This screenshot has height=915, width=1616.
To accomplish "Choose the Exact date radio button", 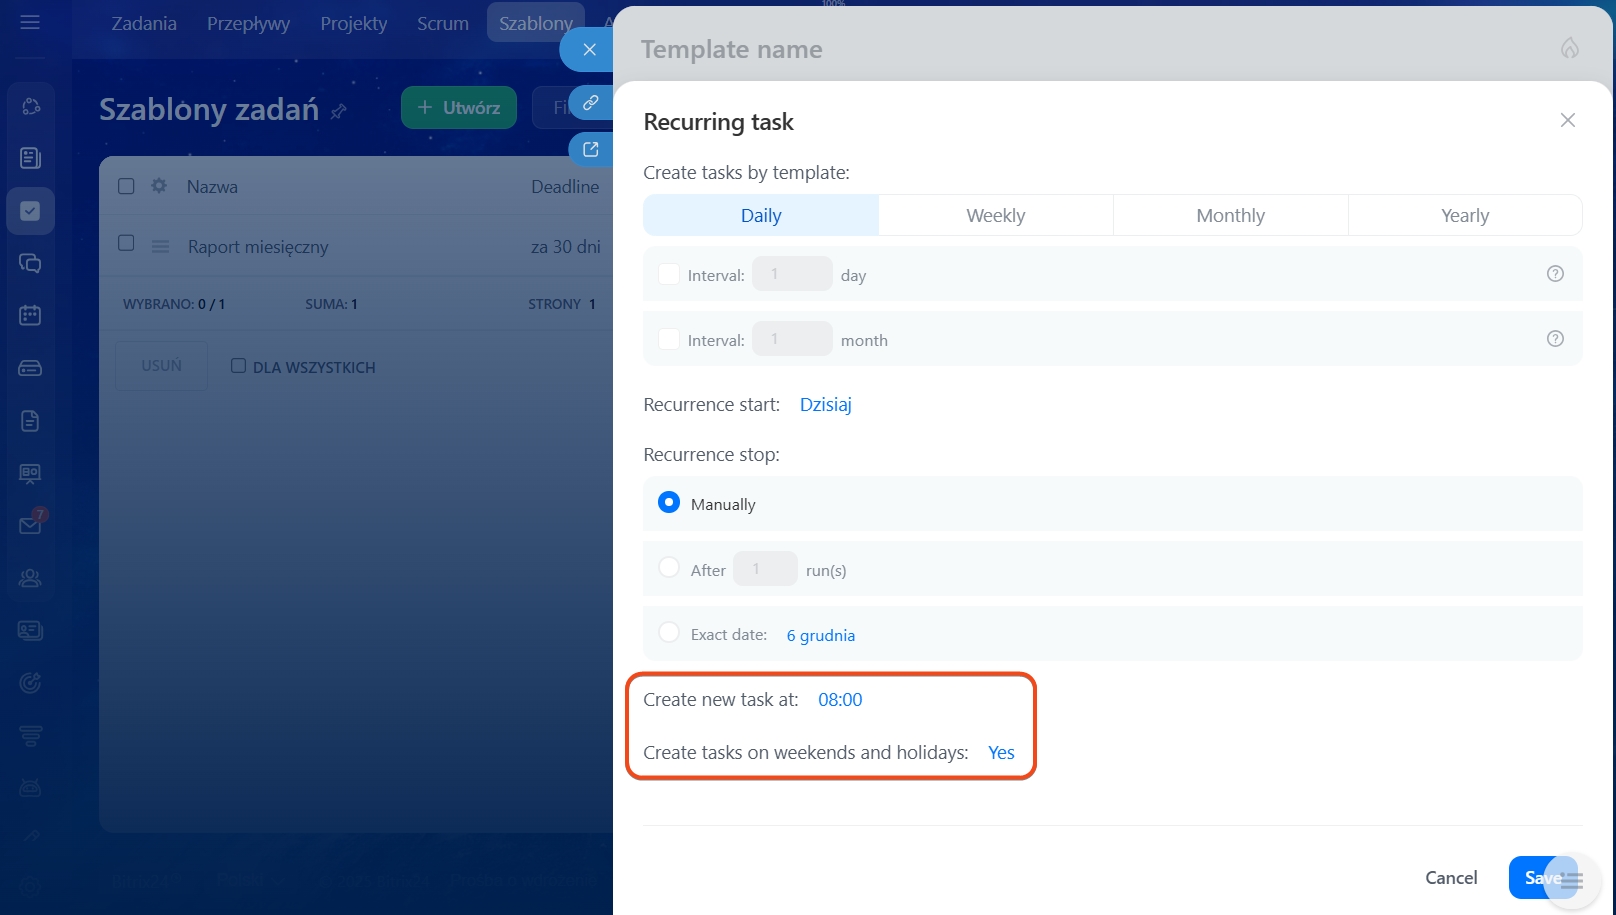I will pyautogui.click(x=669, y=633).
